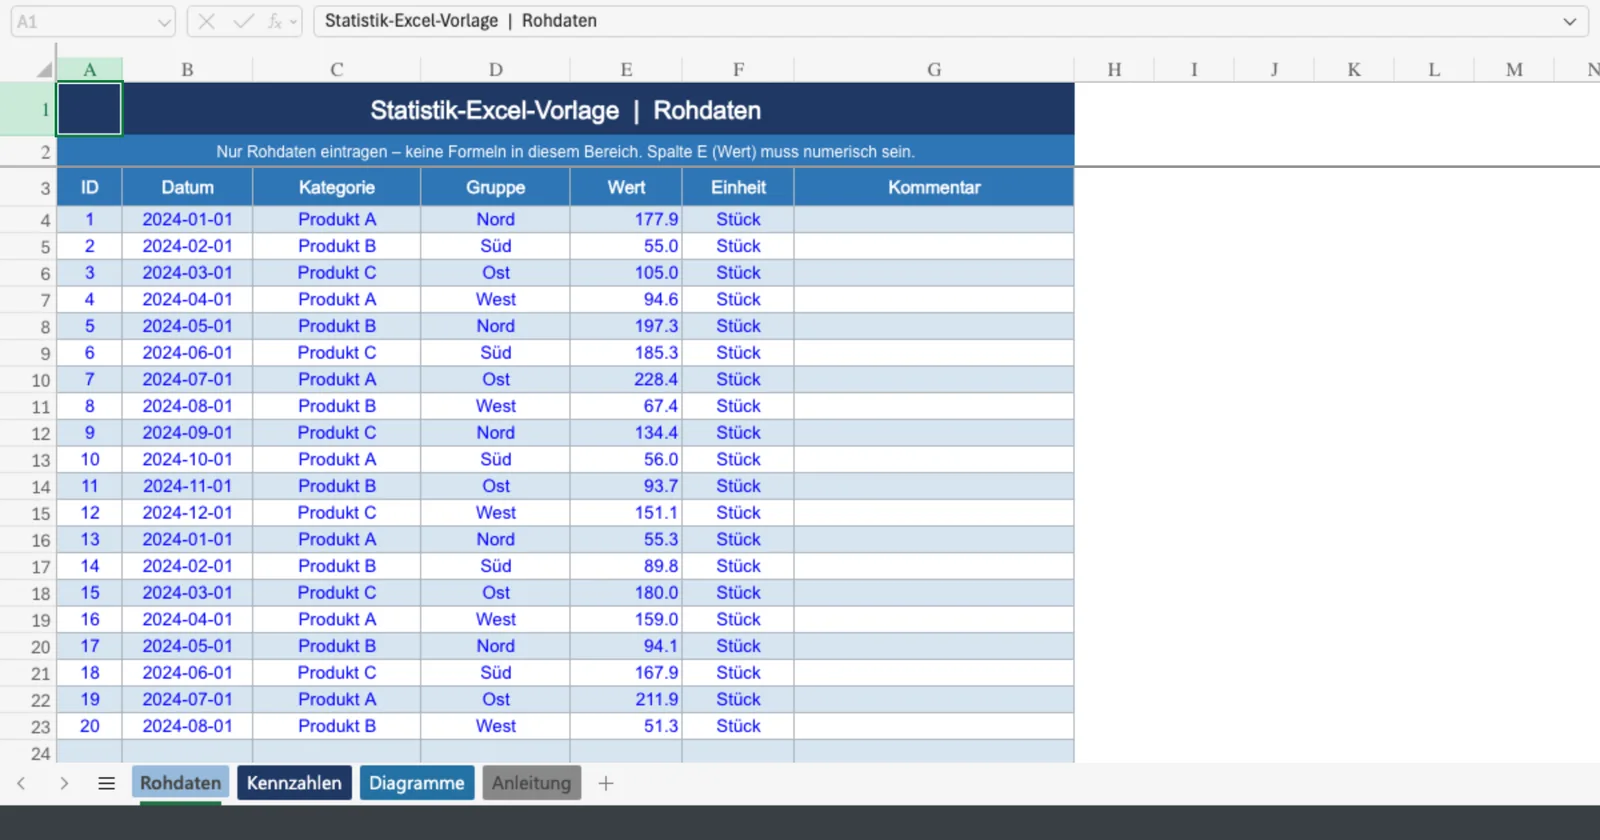Click the cancel entry X icon
The height and width of the screenshot is (840, 1600).
[x=207, y=21]
